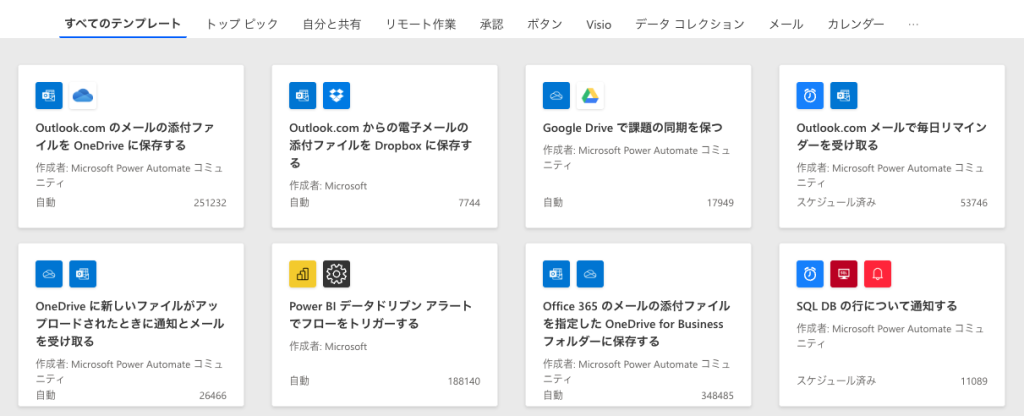The height and width of the screenshot is (416, 1024).
Task: Click スケジュール済み label on daily reminder card
Action: (836, 202)
